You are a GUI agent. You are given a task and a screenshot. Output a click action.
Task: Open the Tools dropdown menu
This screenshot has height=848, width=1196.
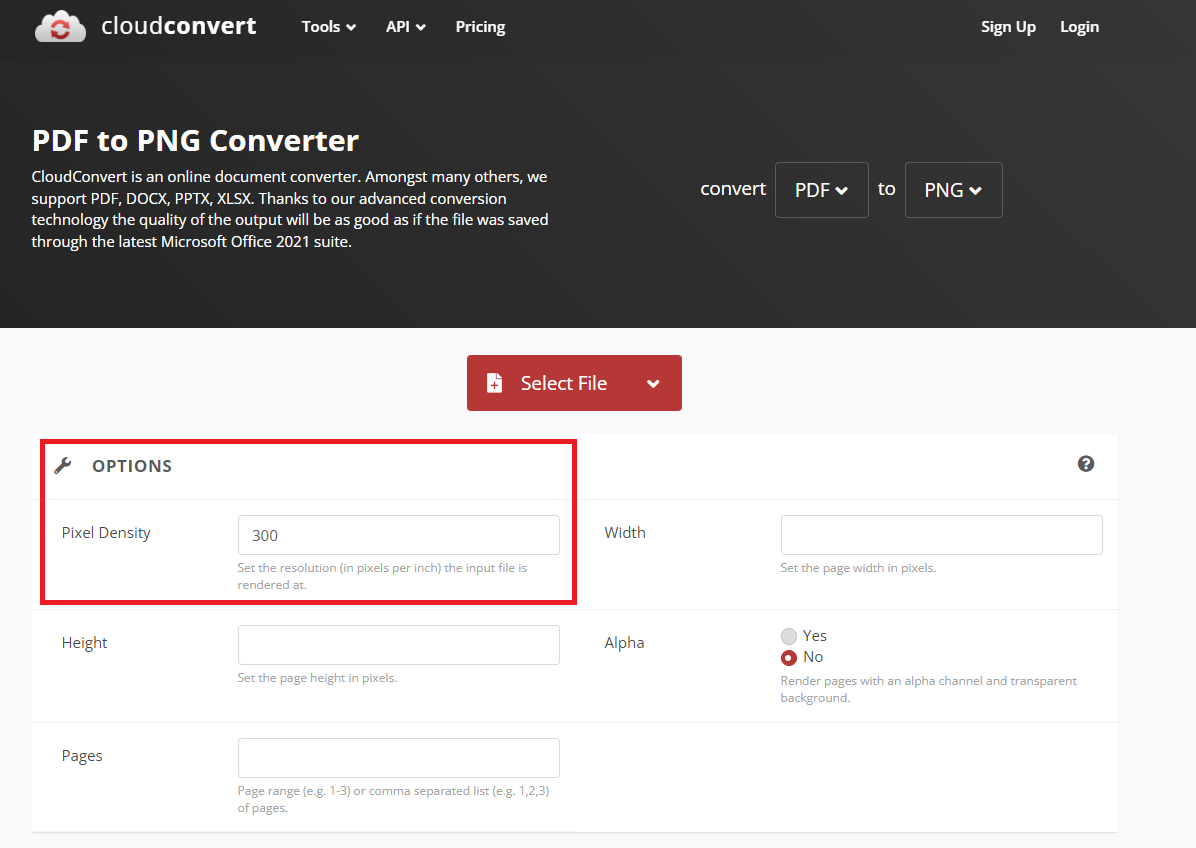pyautogui.click(x=329, y=27)
